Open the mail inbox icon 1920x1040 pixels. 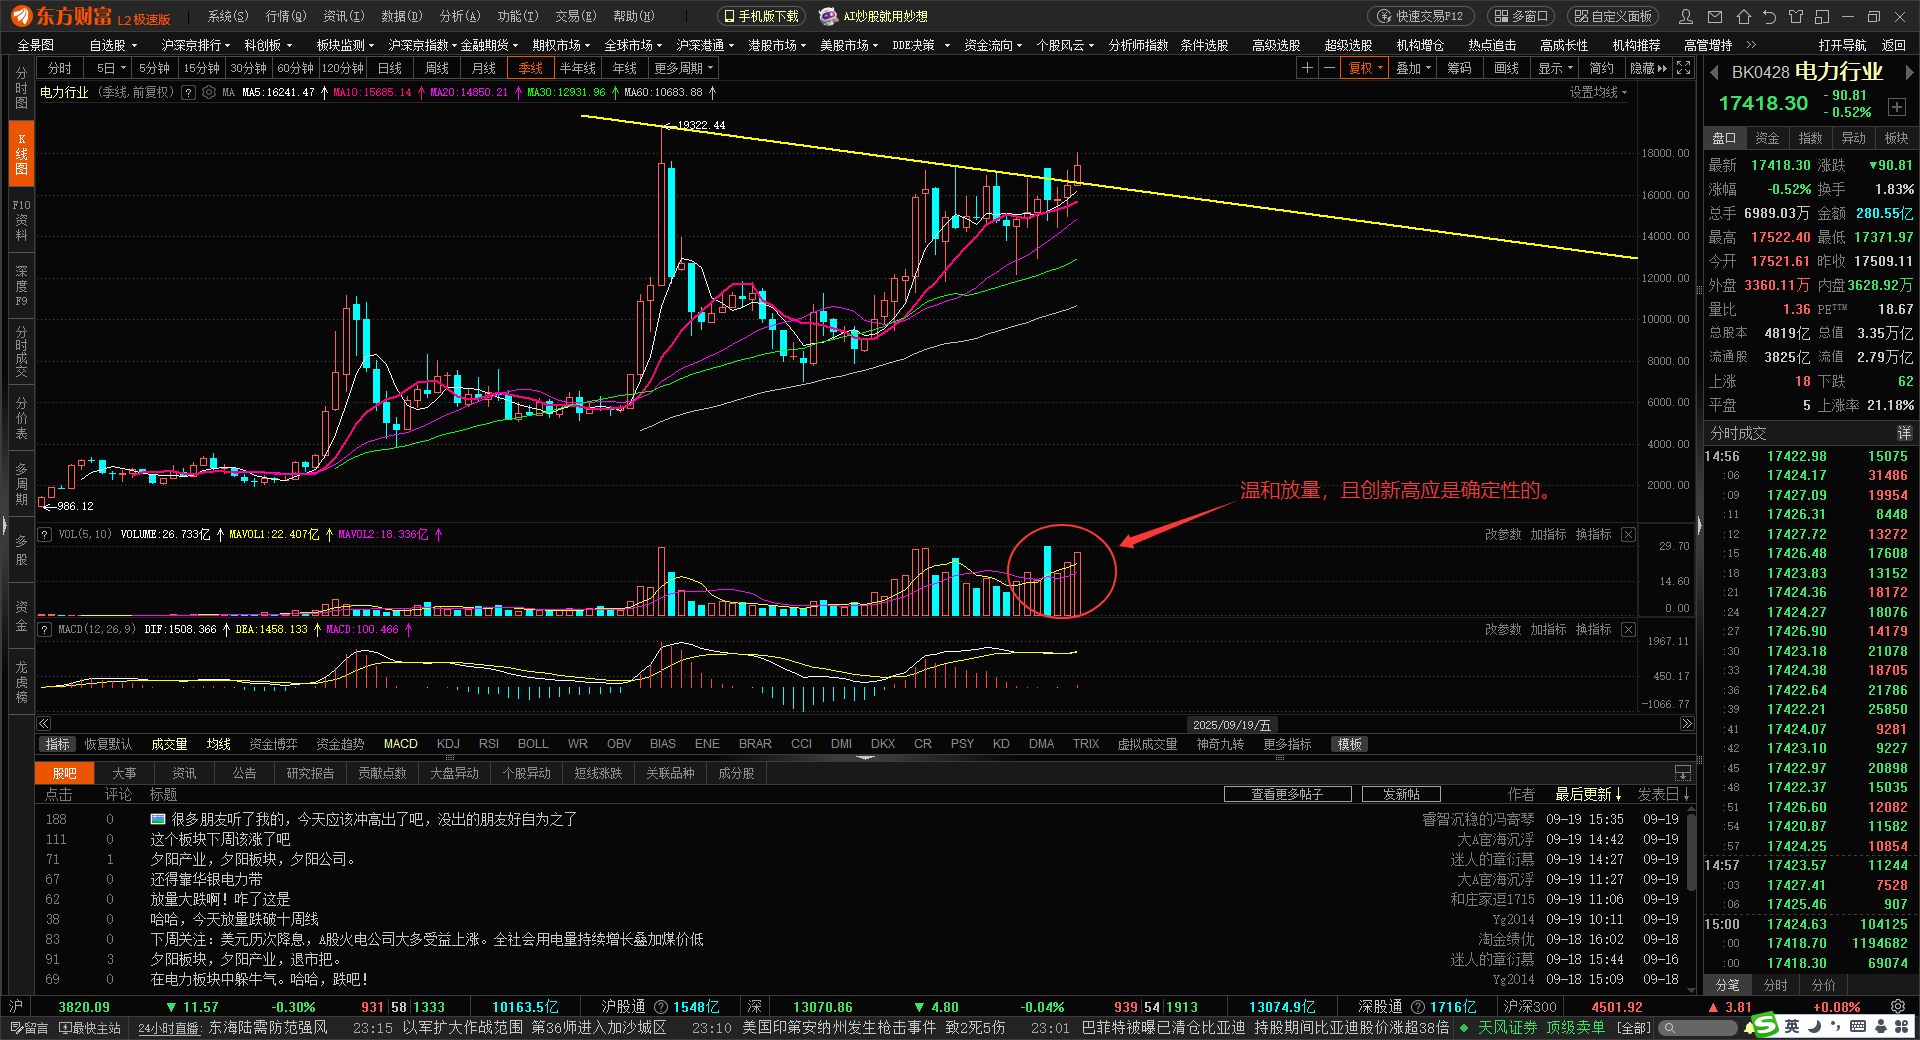tap(1715, 16)
